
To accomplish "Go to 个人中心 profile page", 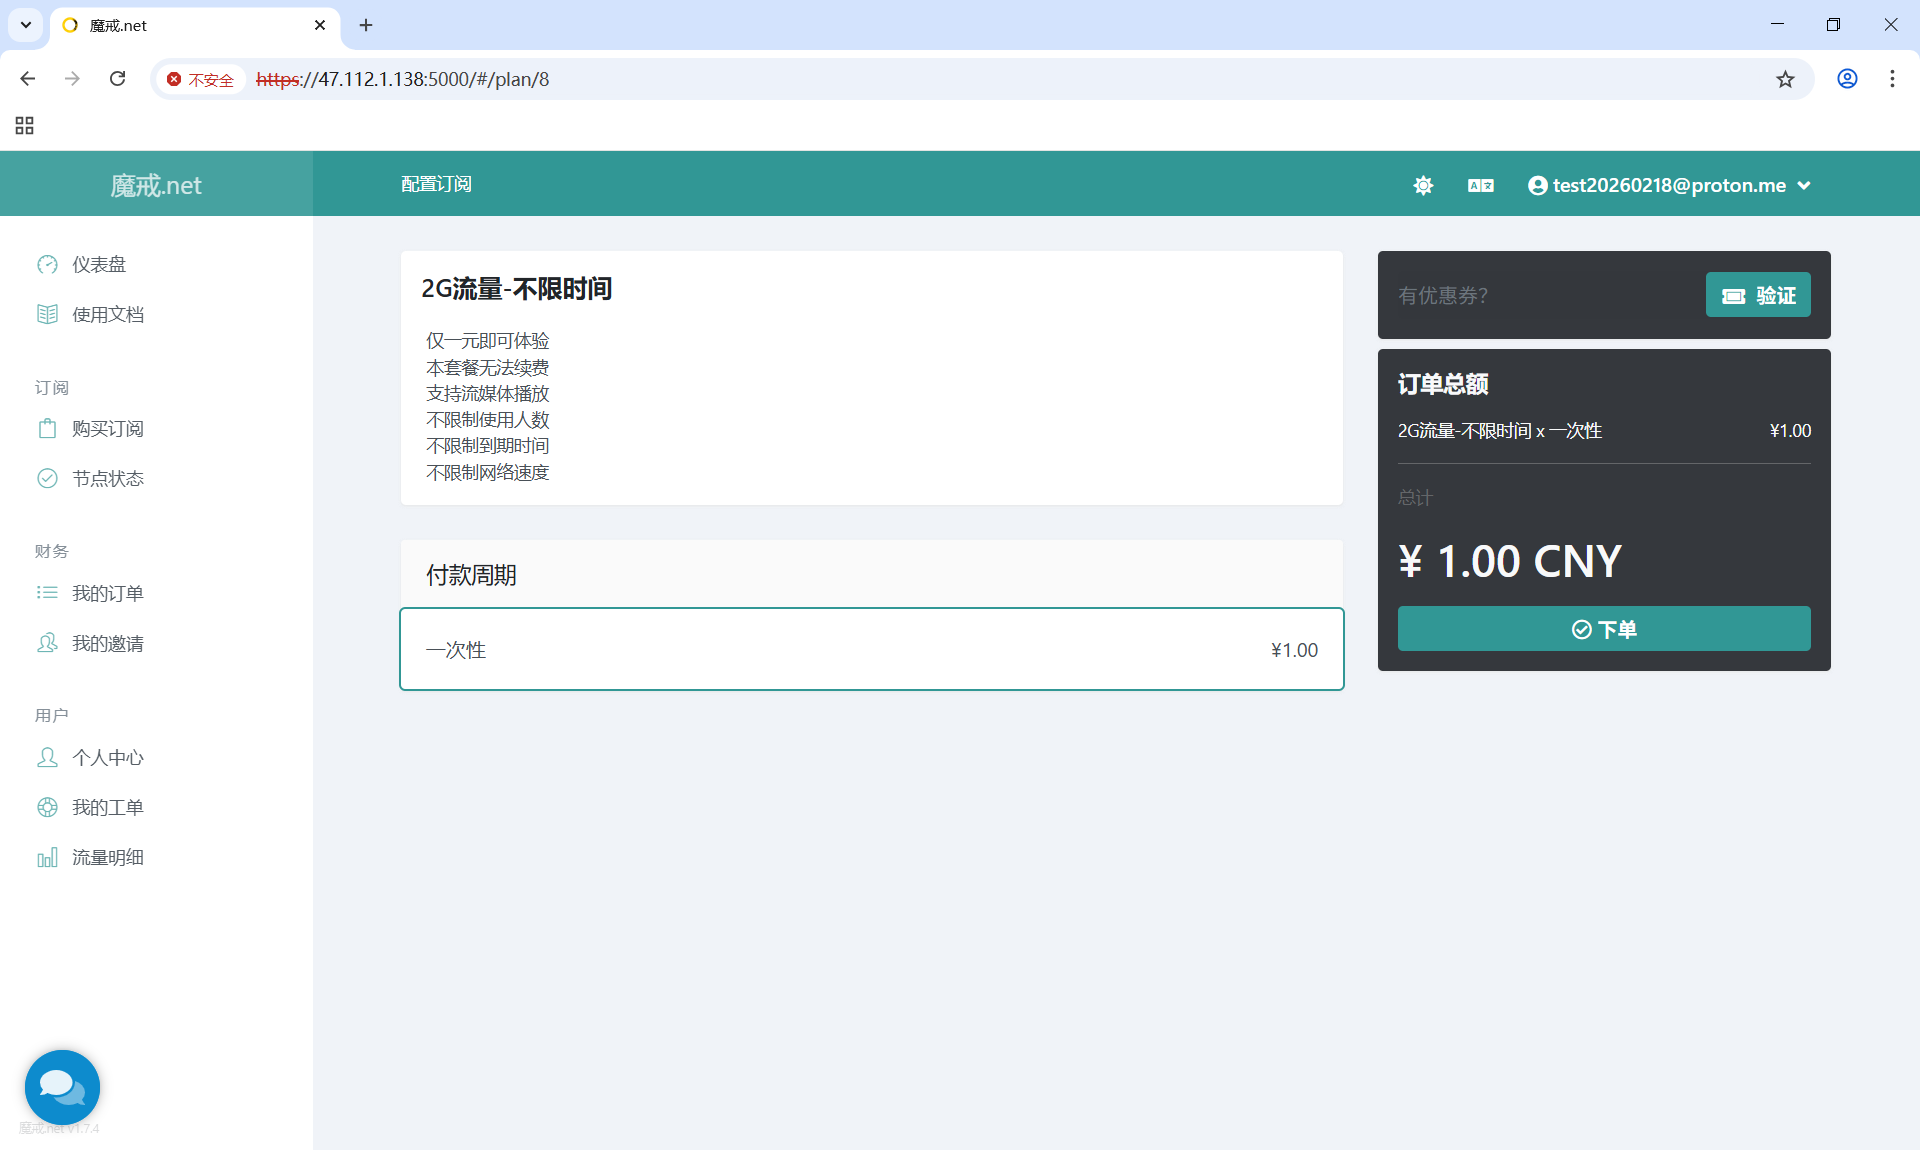I will [107, 757].
